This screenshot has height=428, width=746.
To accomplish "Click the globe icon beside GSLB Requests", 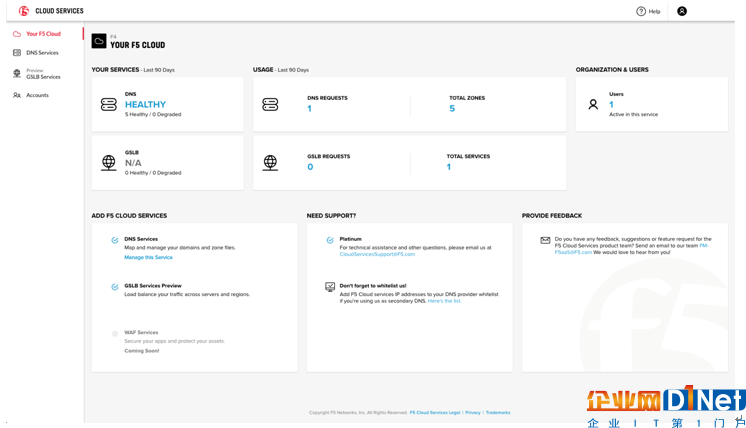I will pos(270,163).
